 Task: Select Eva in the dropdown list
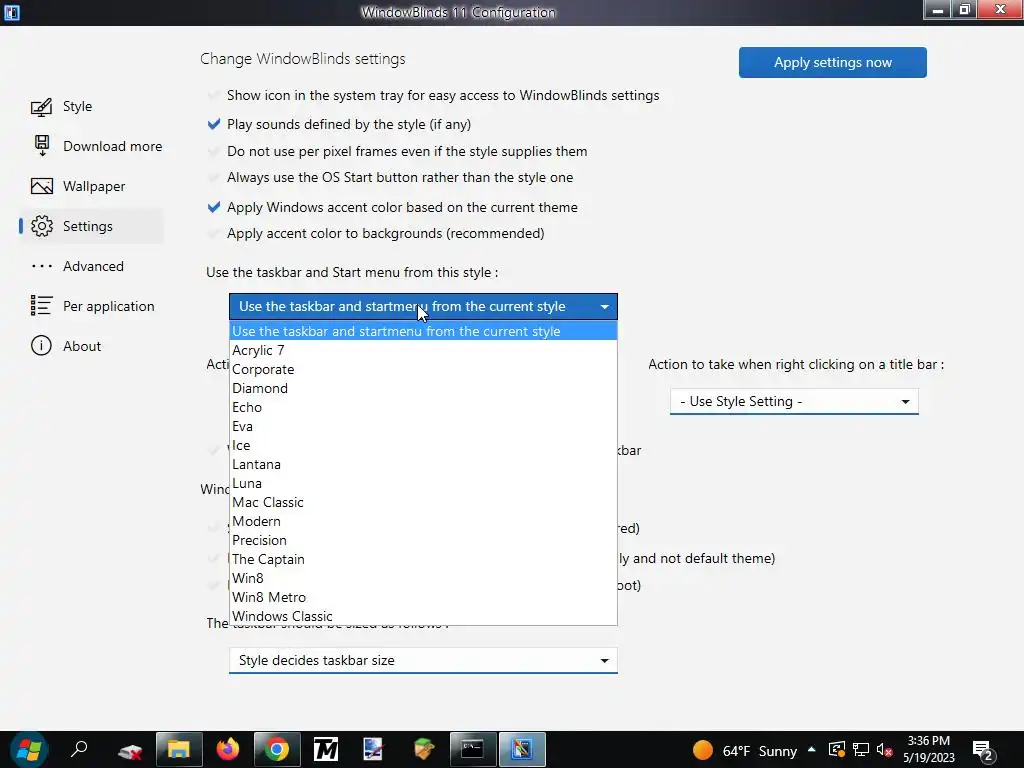coord(423,426)
